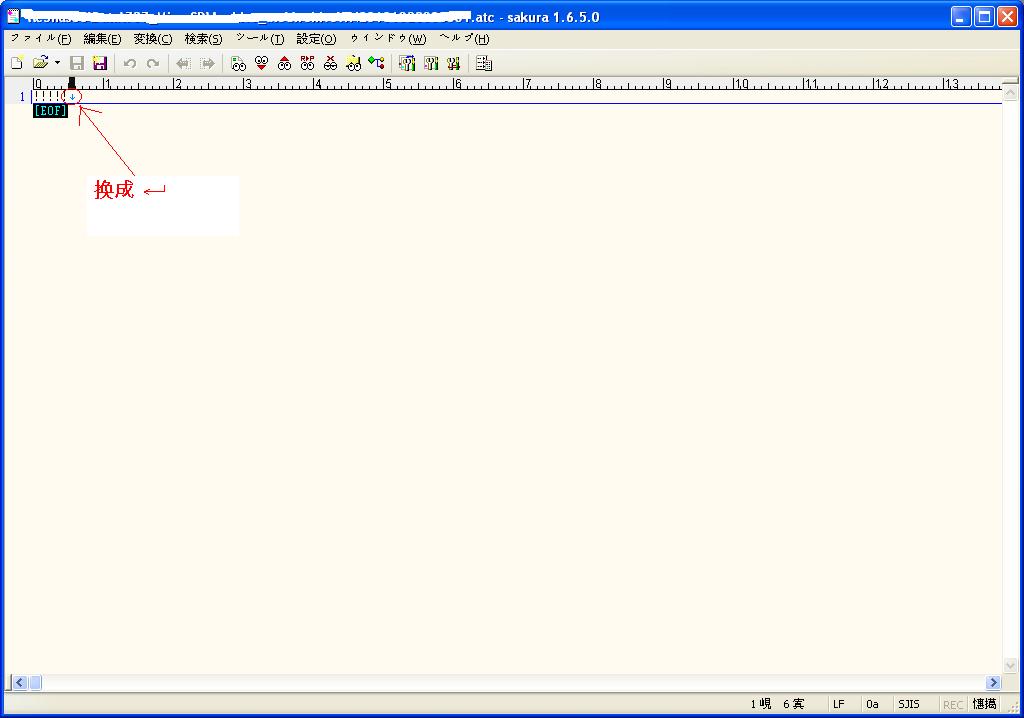Image resolution: width=1024 pixels, height=718 pixels.
Task: Open outline analysis tree icon
Action: (x=376, y=63)
